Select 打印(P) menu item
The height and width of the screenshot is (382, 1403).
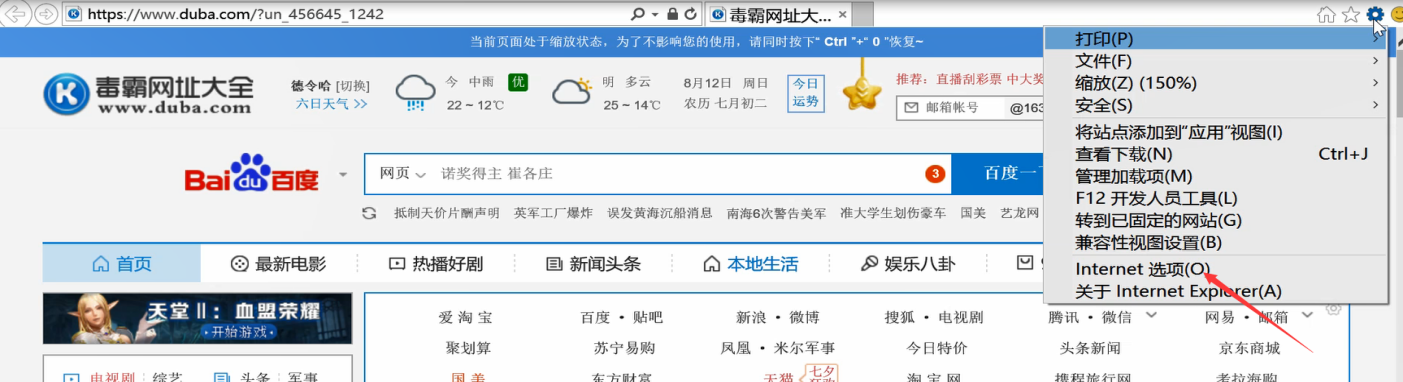pyautogui.click(x=1216, y=39)
